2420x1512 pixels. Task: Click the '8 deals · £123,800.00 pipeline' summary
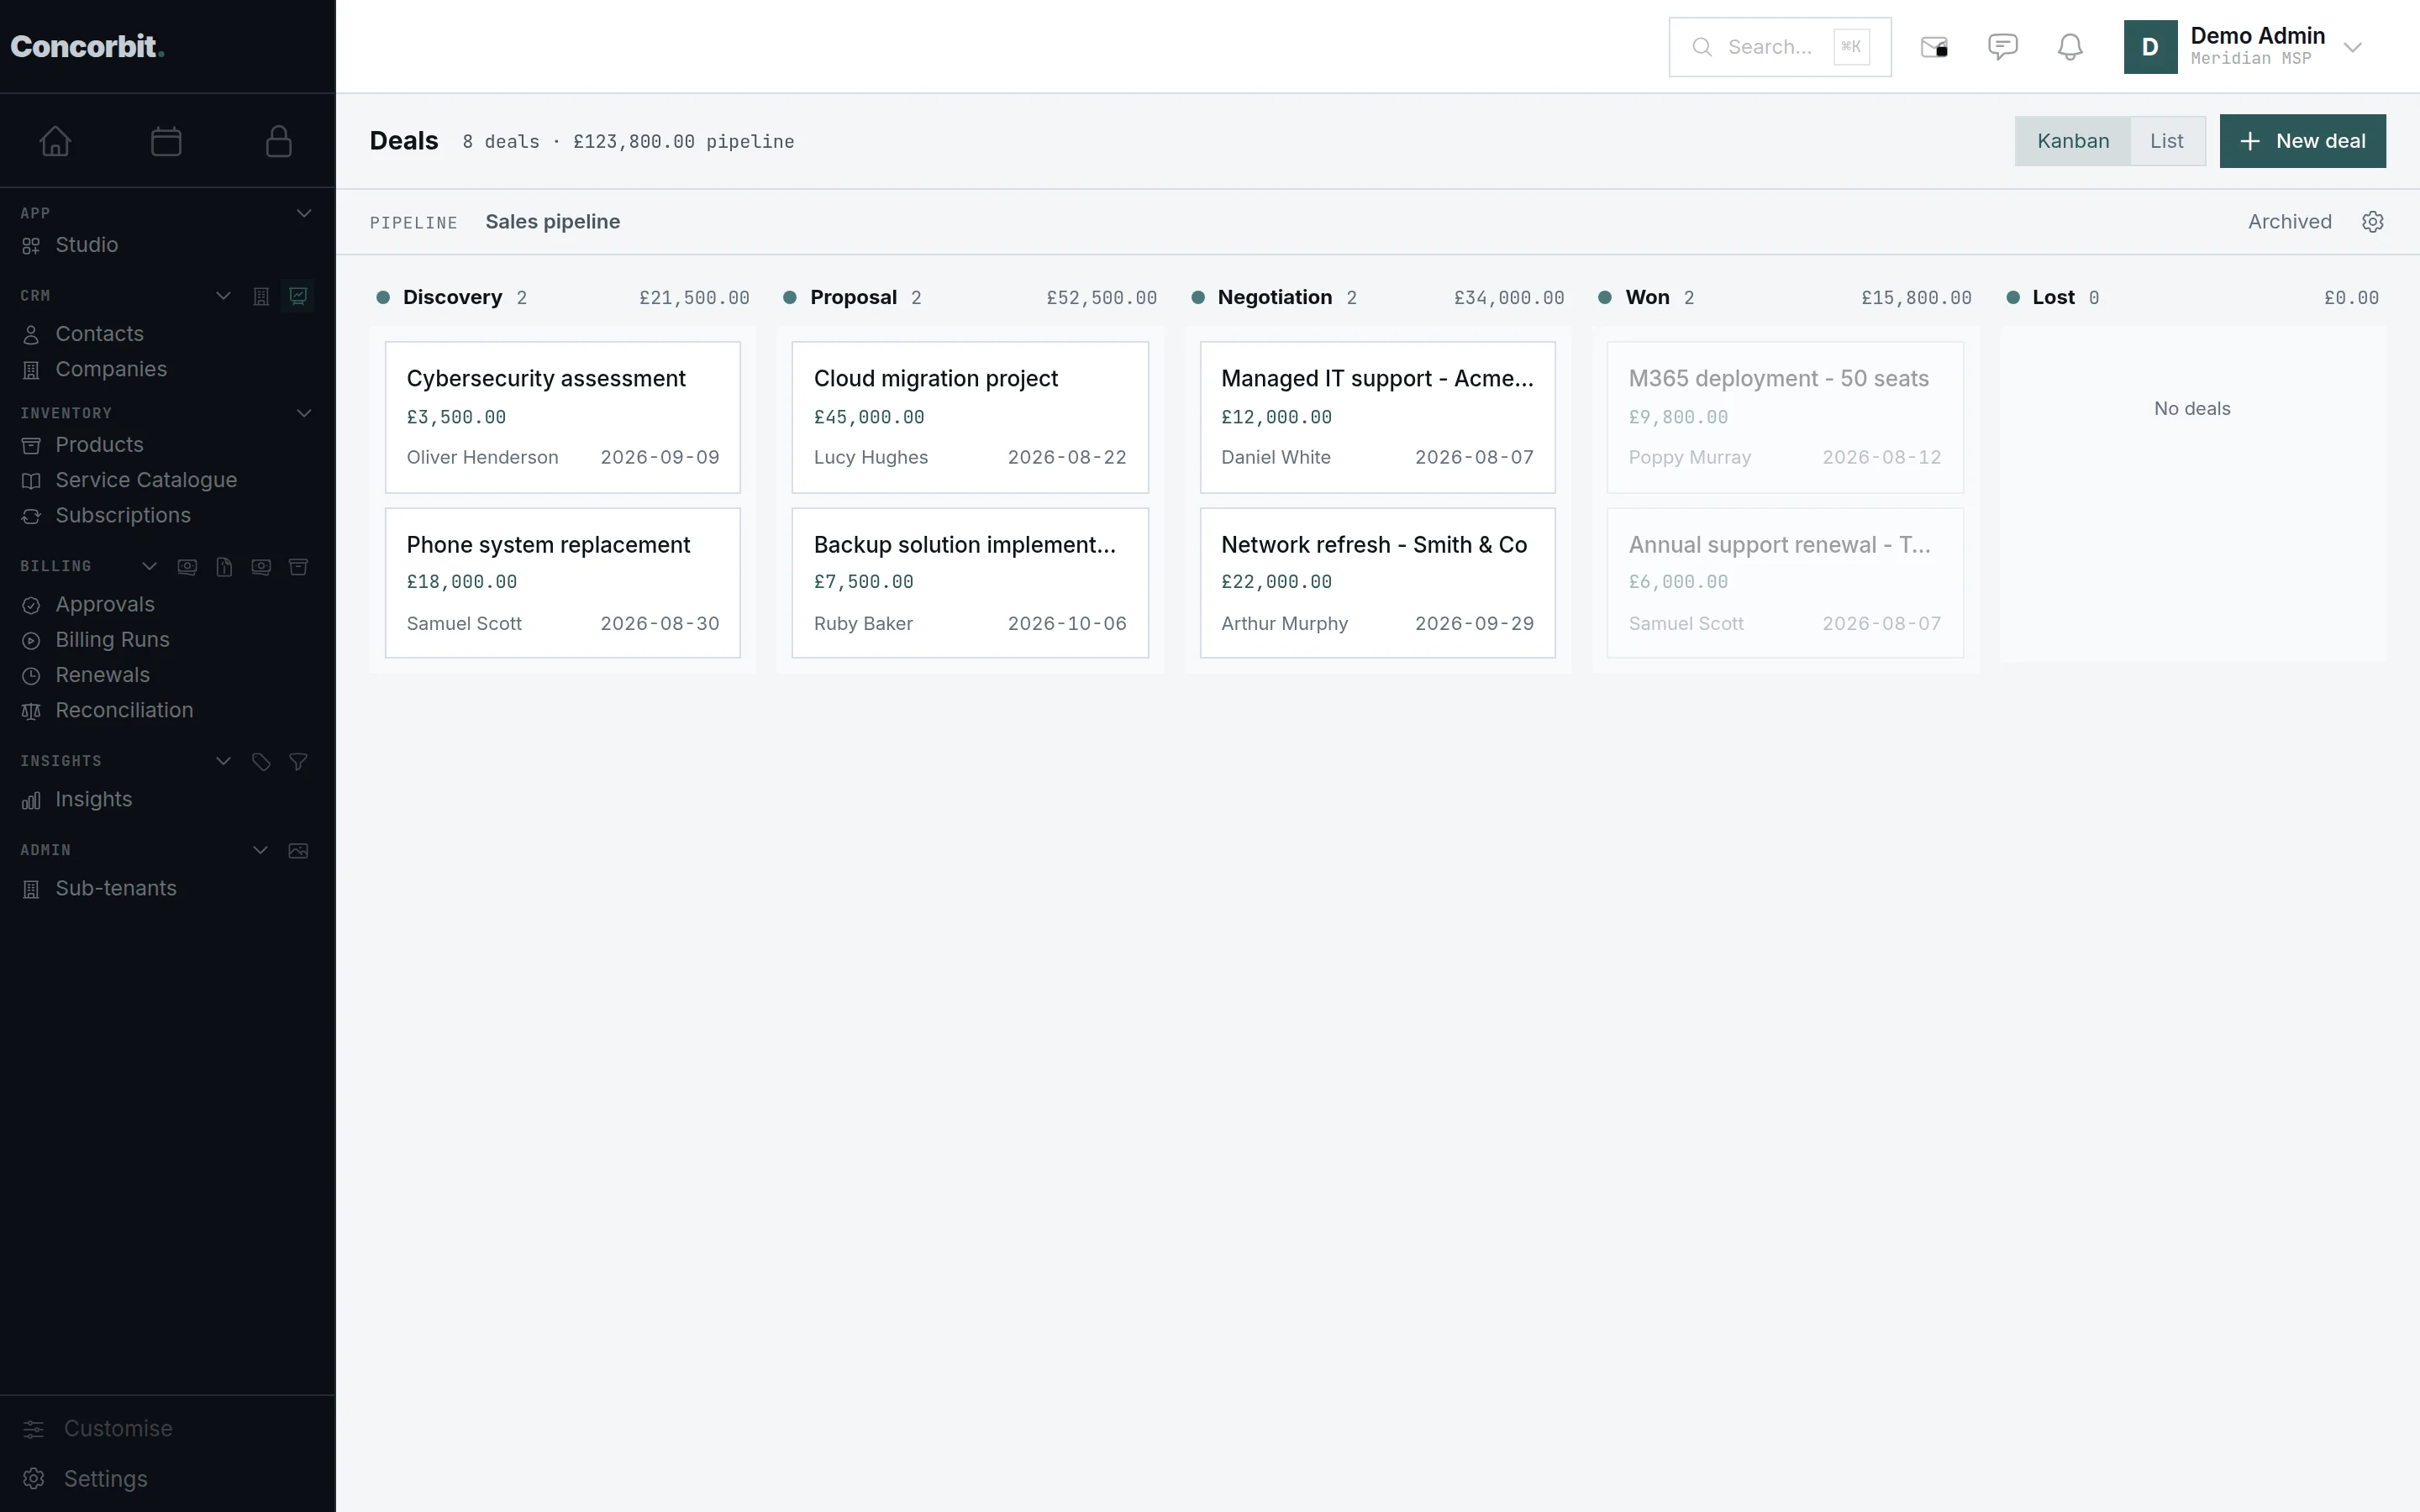[628, 142]
